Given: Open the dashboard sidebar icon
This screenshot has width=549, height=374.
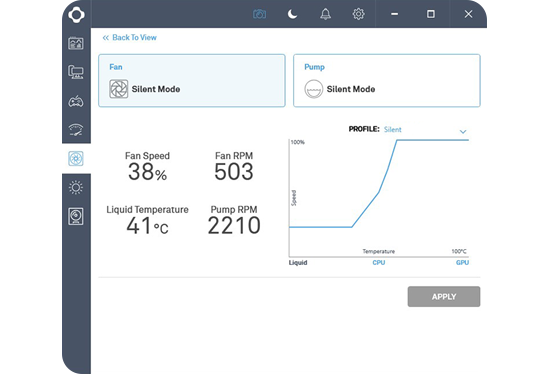Looking at the screenshot, I should point(76,43).
